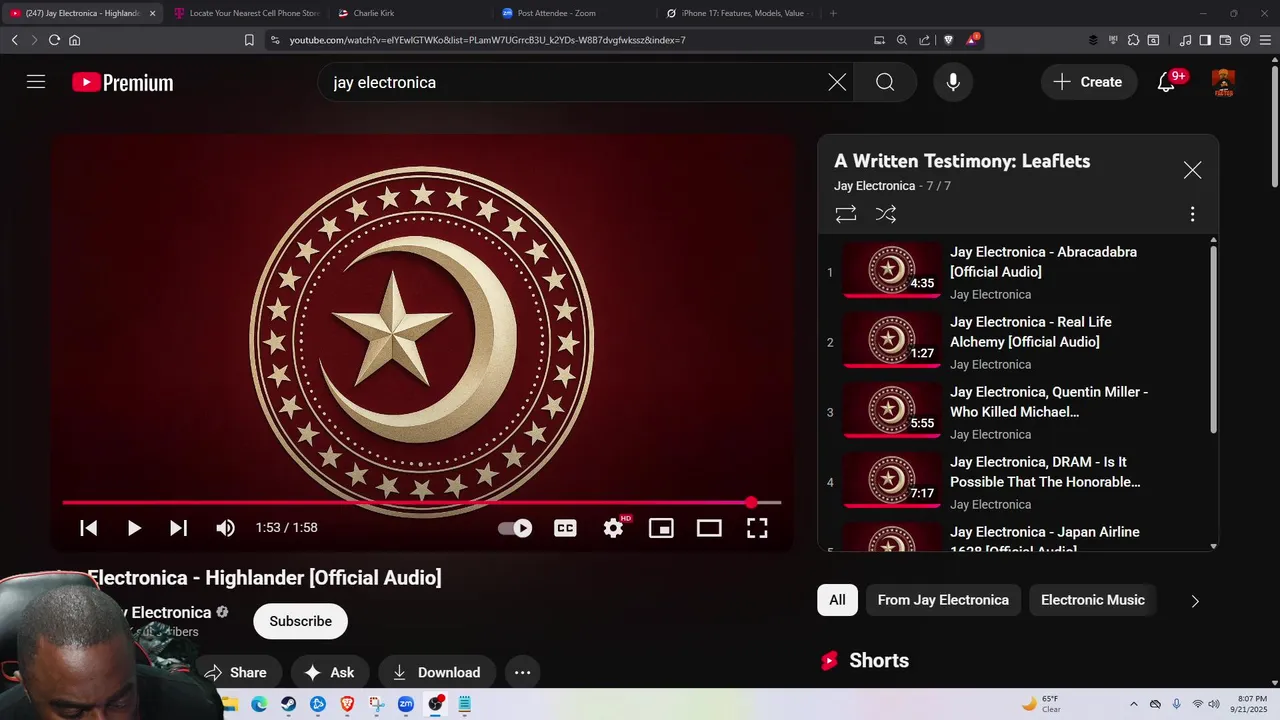Open the Zoom taskbar icon
Screen dimensions: 1280x720
coord(406,704)
